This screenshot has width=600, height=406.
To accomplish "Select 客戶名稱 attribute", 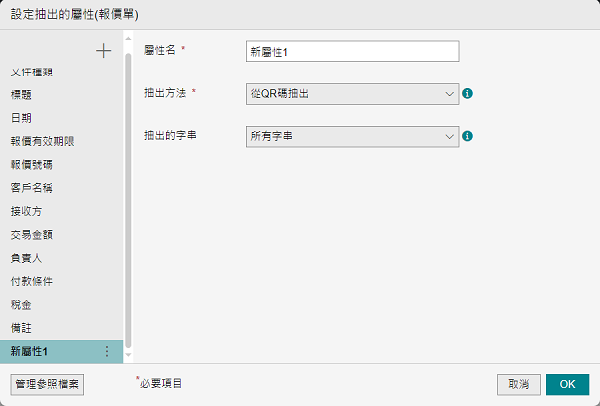I will [32, 188].
